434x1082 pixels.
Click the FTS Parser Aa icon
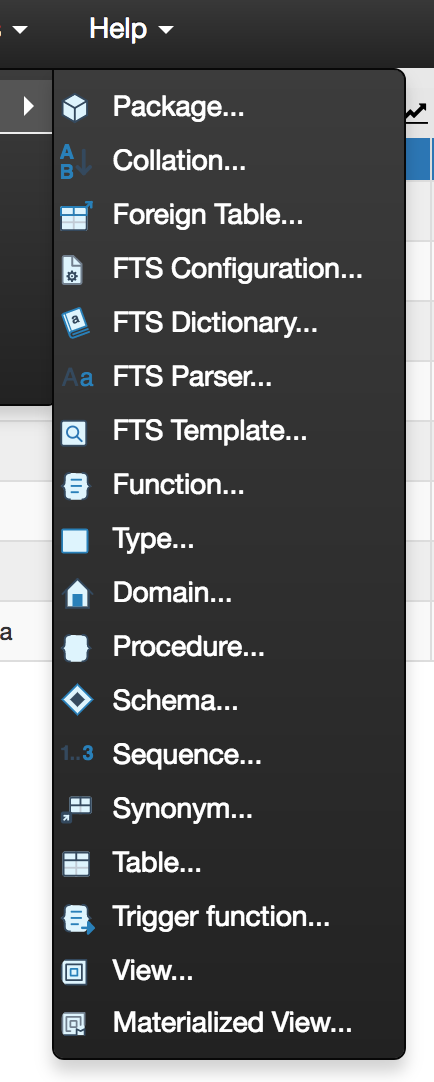[x=77, y=377]
